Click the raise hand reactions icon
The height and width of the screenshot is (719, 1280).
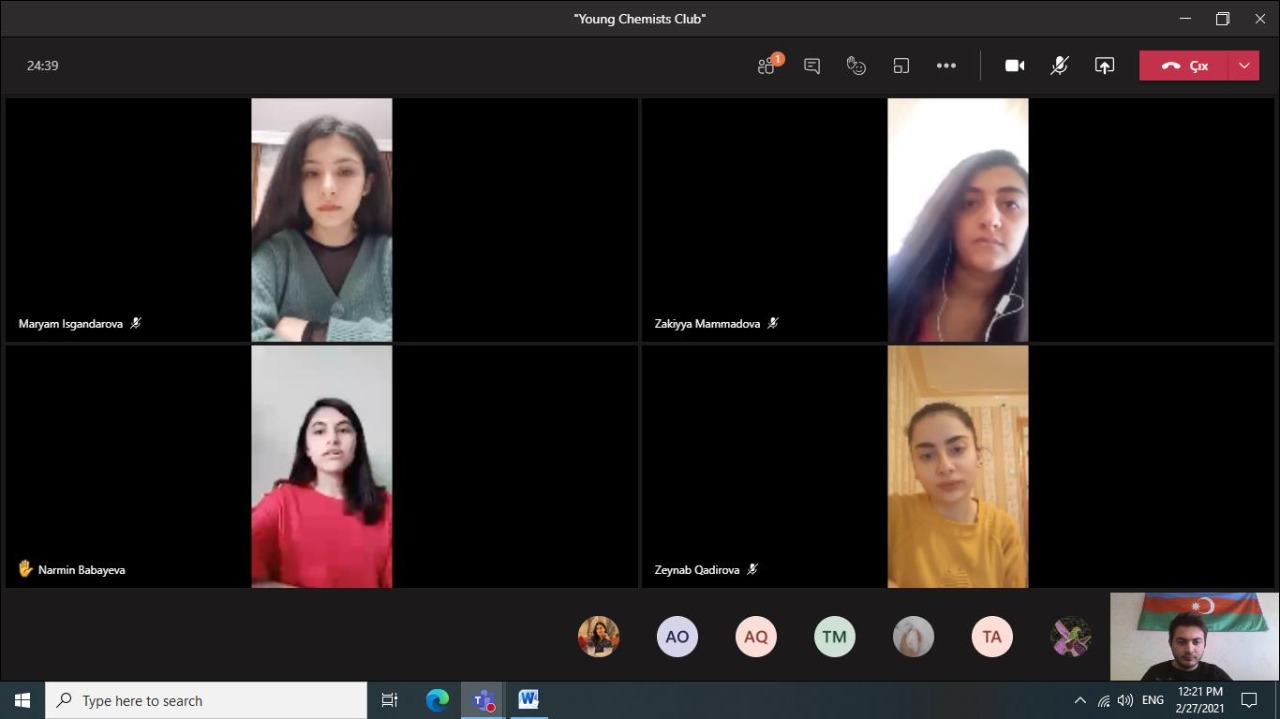[856, 66]
